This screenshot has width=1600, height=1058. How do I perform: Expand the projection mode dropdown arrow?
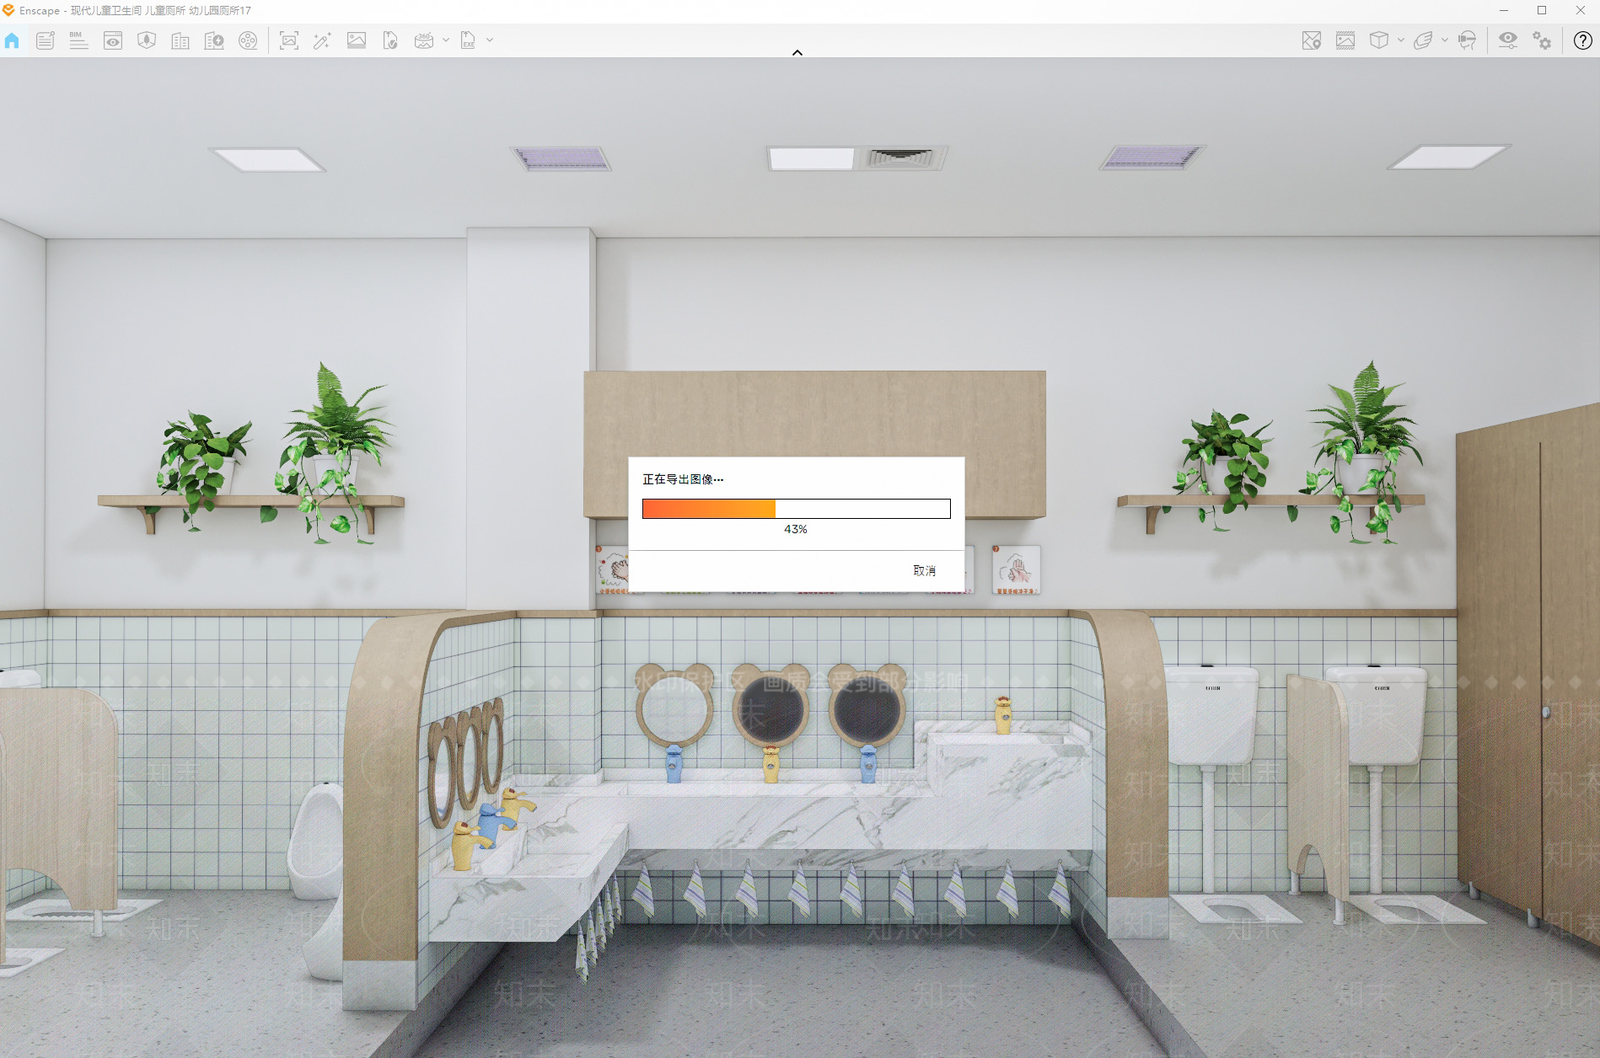click(x=1401, y=41)
